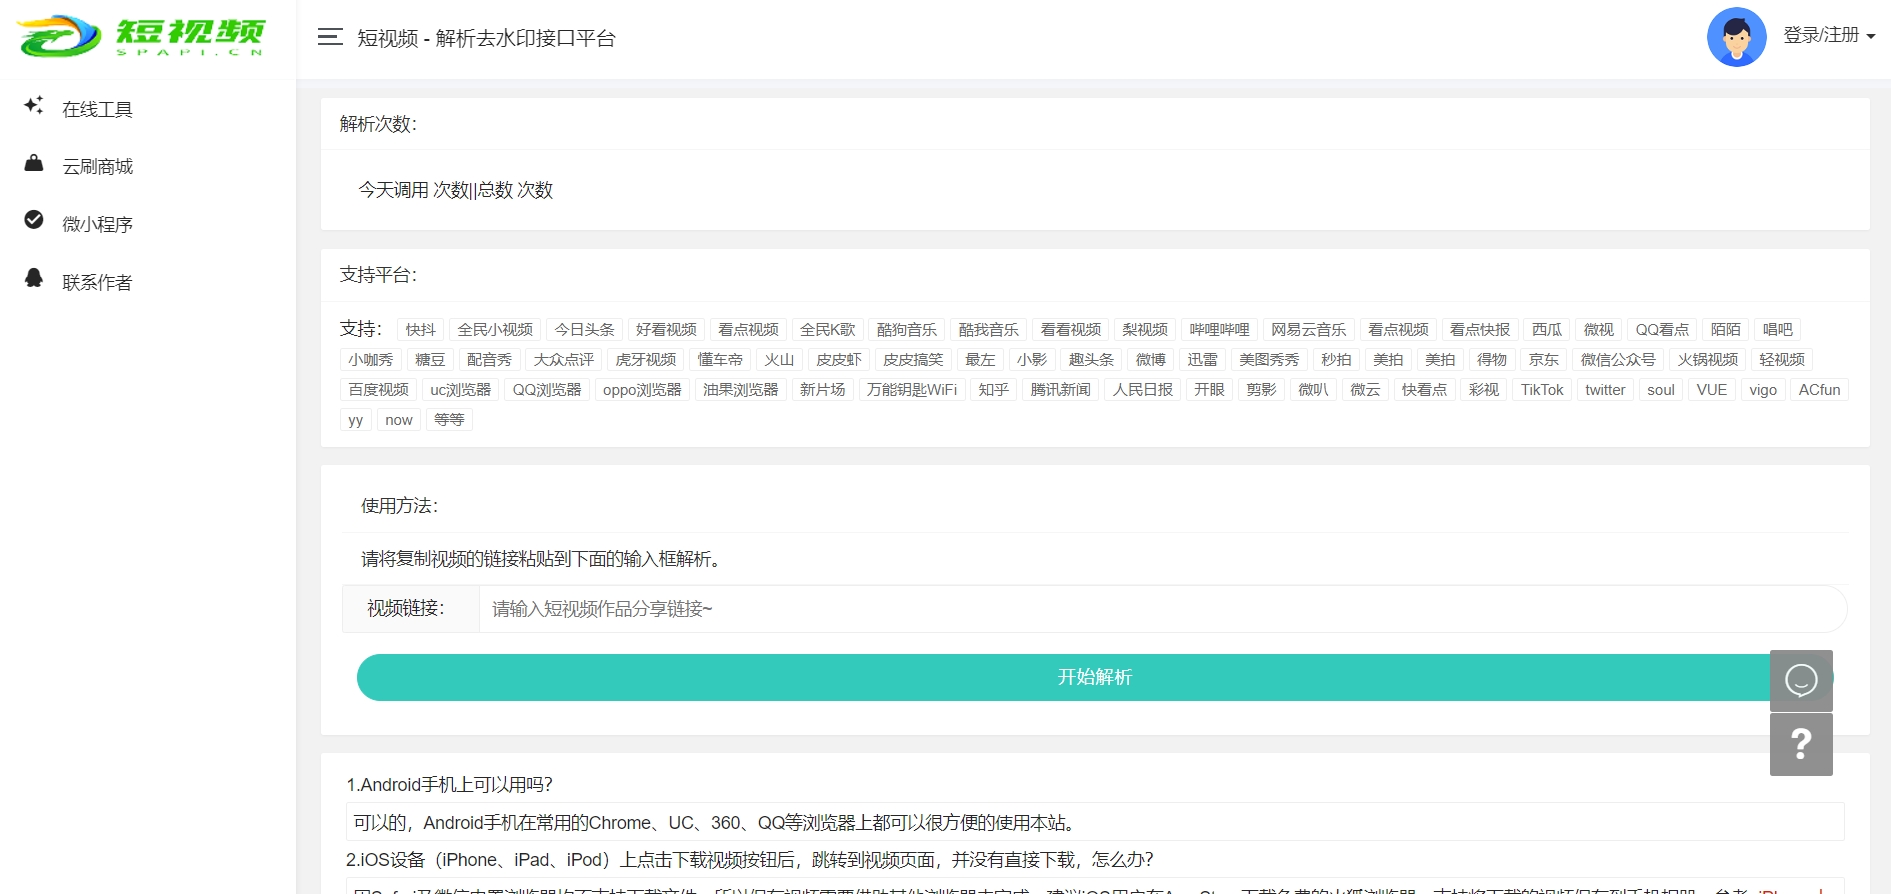Click the 微视 platform tag
1891x894 pixels.
point(1599,330)
